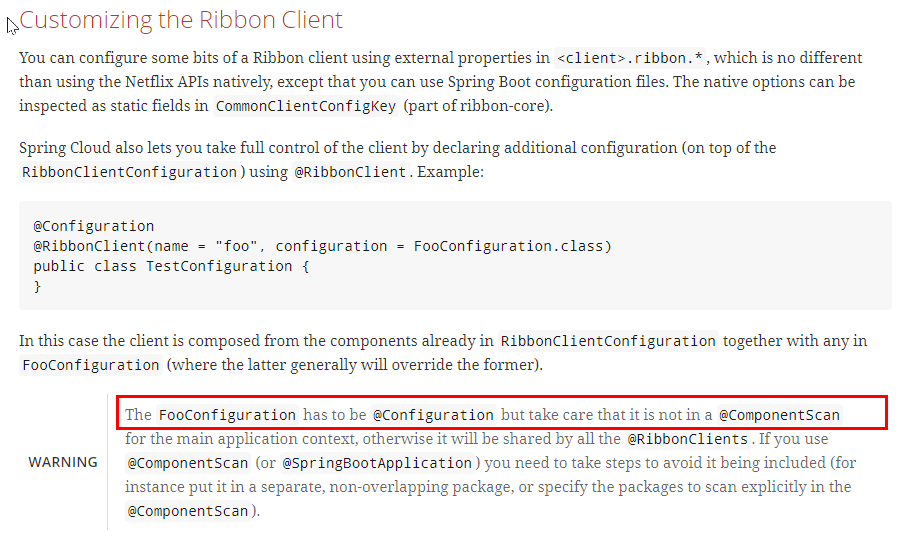Click 'RibbonClientConfiguration' code before '@RibbonClient'
The width and height of the screenshot is (910, 548).
129,172
